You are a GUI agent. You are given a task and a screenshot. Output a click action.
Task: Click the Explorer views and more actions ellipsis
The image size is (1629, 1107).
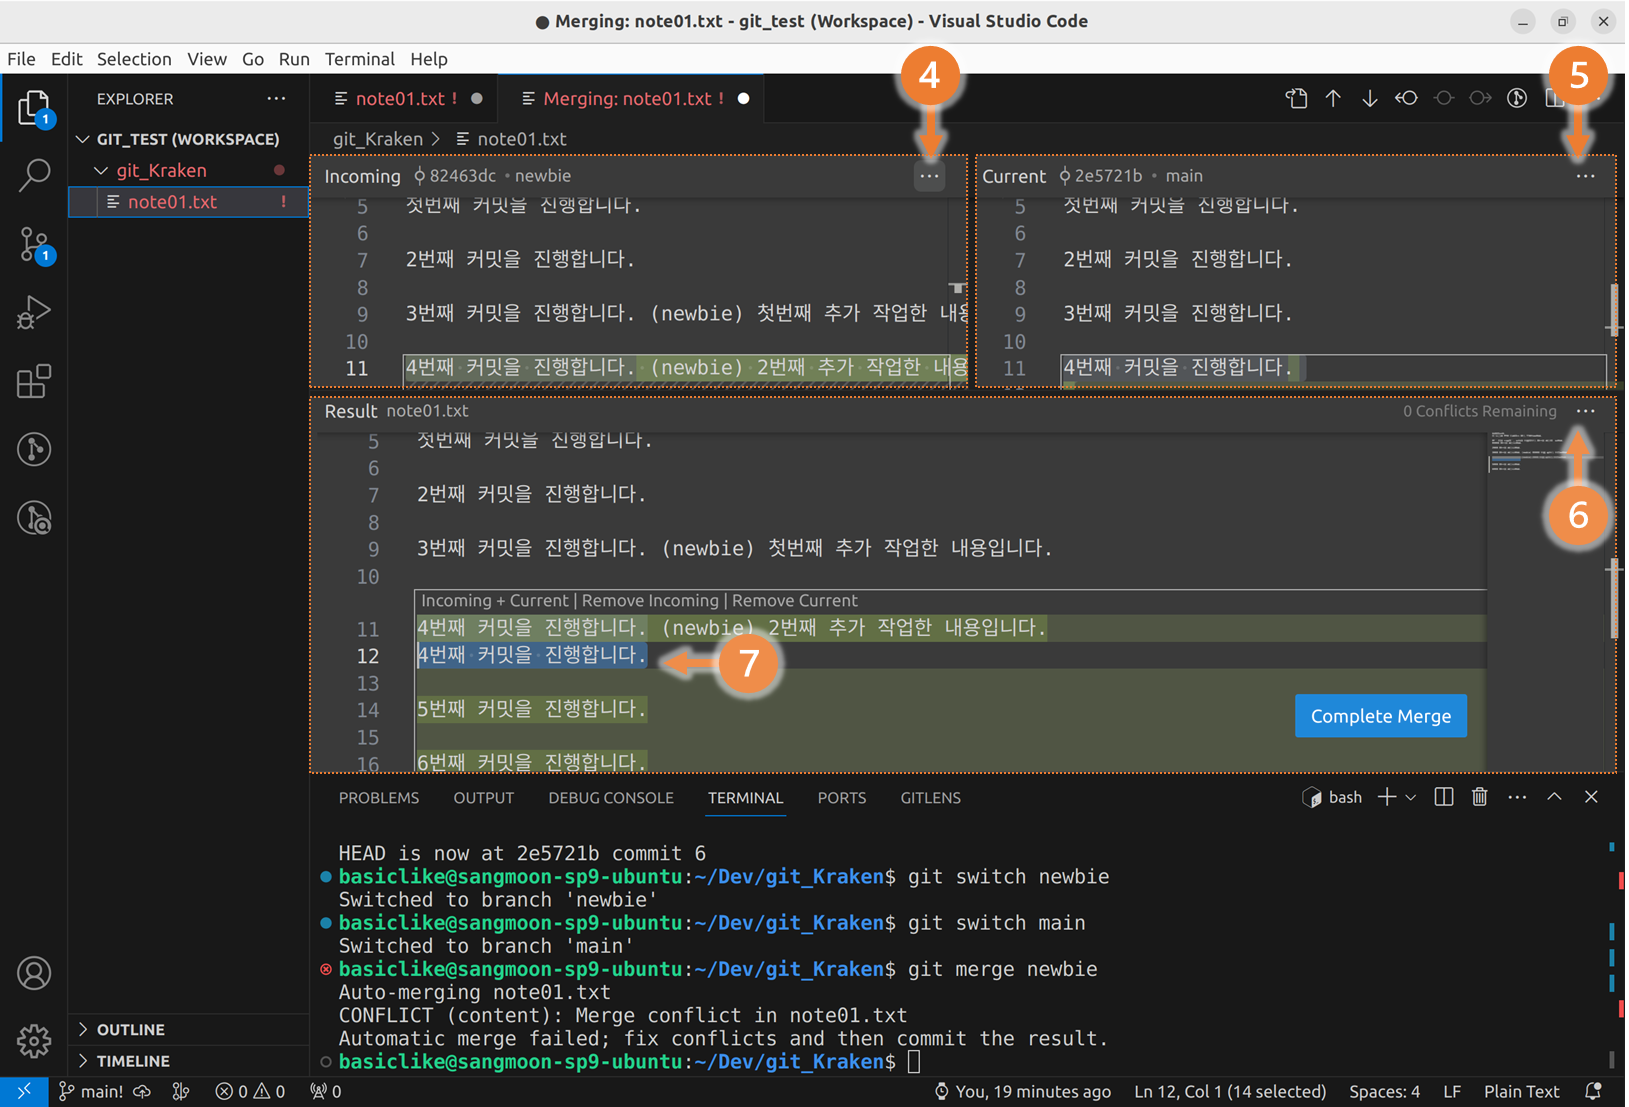point(276,98)
